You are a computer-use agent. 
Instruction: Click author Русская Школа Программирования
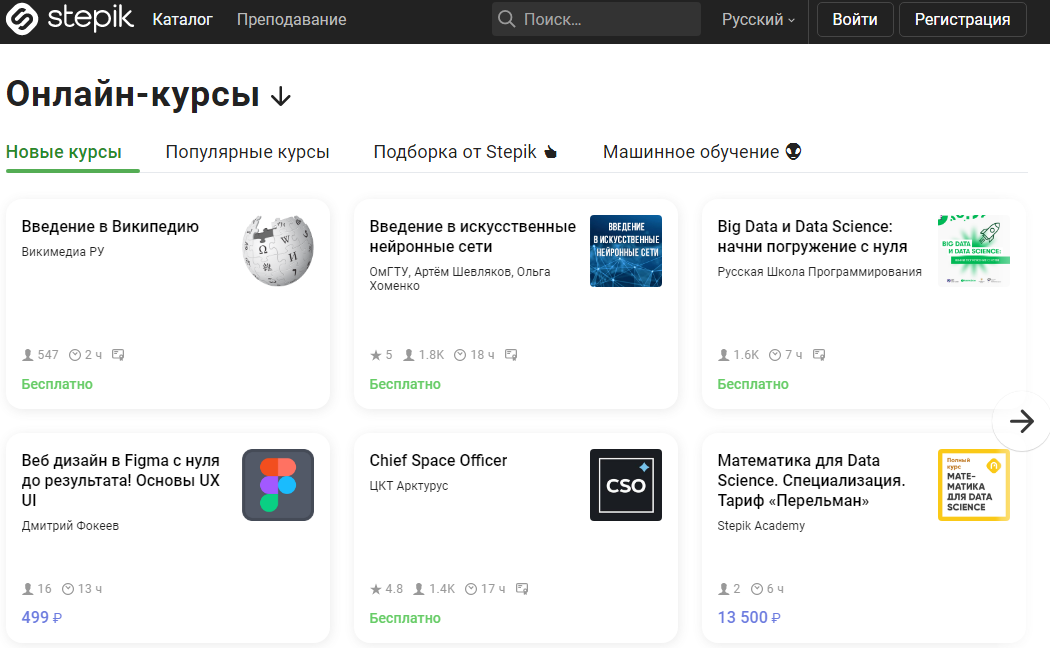[819, 272]
